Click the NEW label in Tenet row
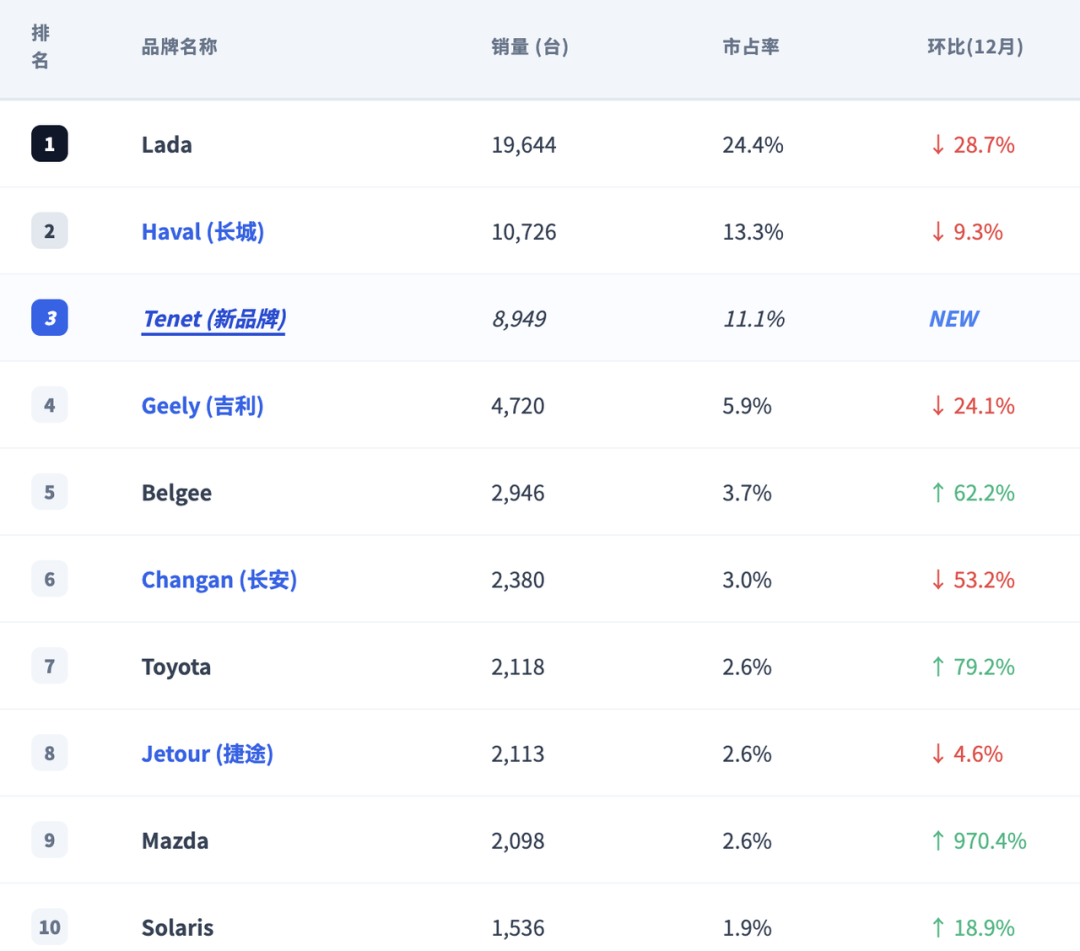Viewport: 1080px width, 951px height. [x=954, y=319]
